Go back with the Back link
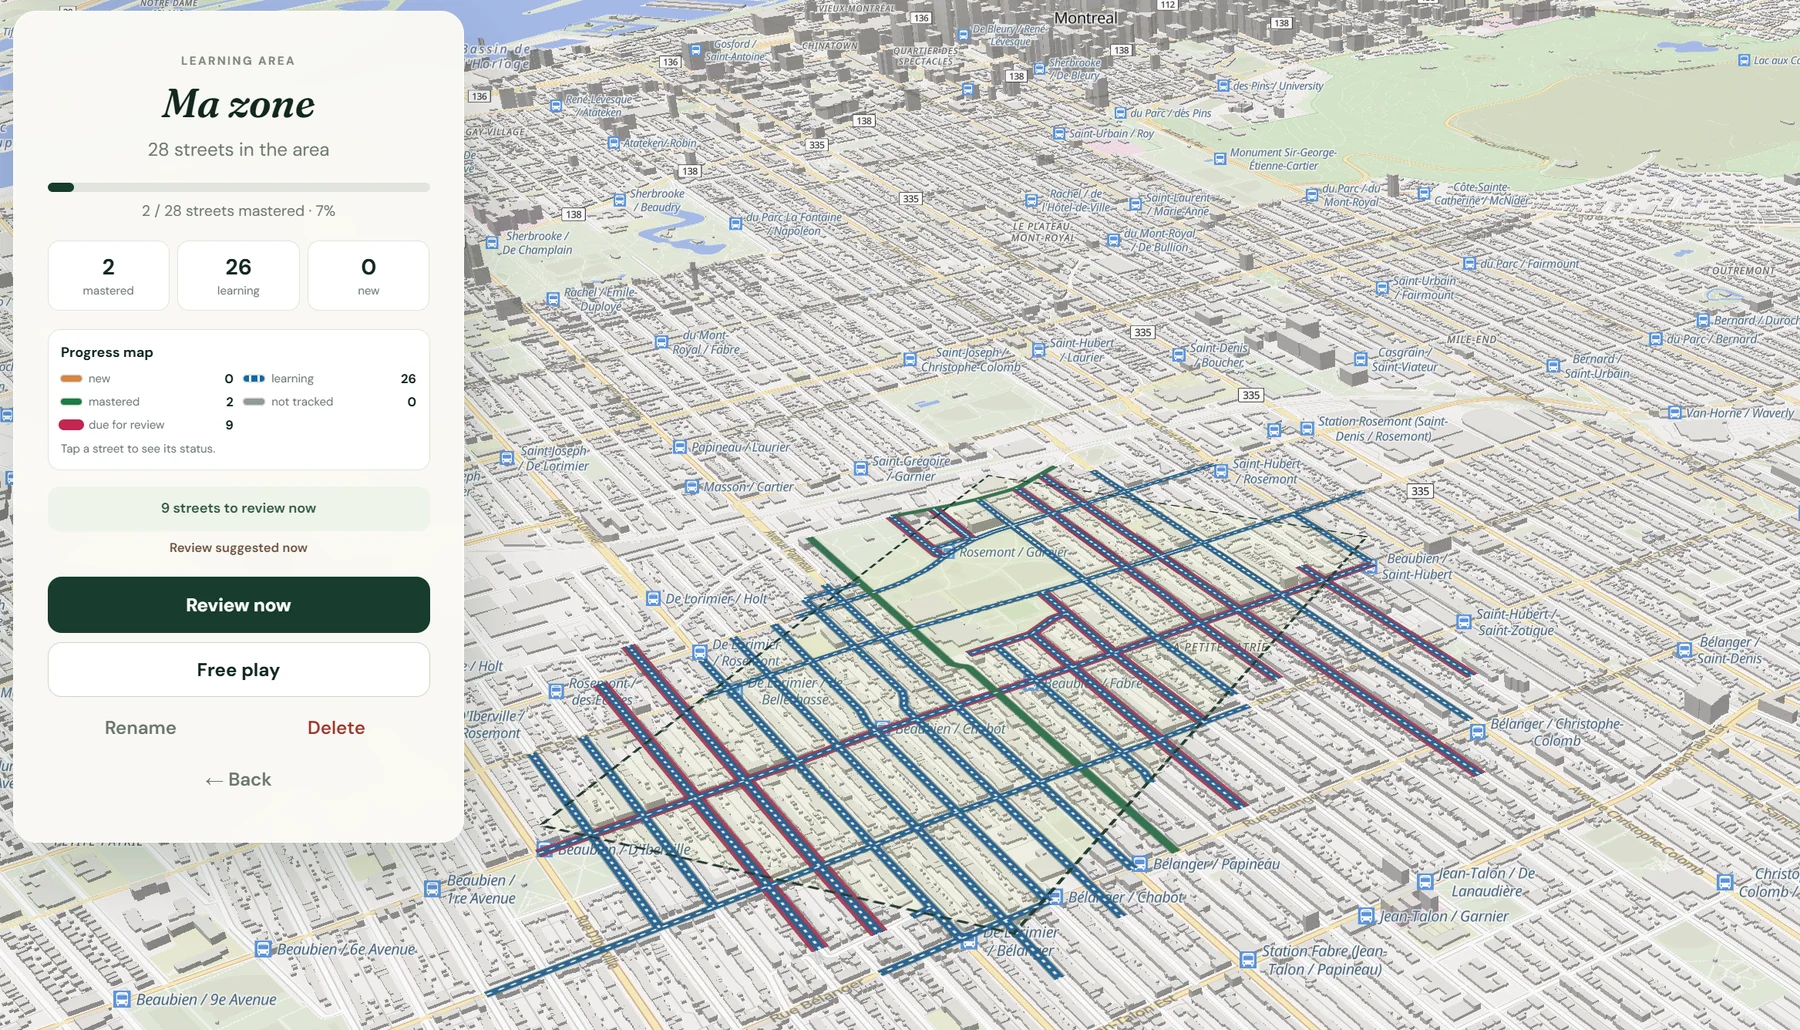This screenshot has width=1800, height=1030. point(238,779)
